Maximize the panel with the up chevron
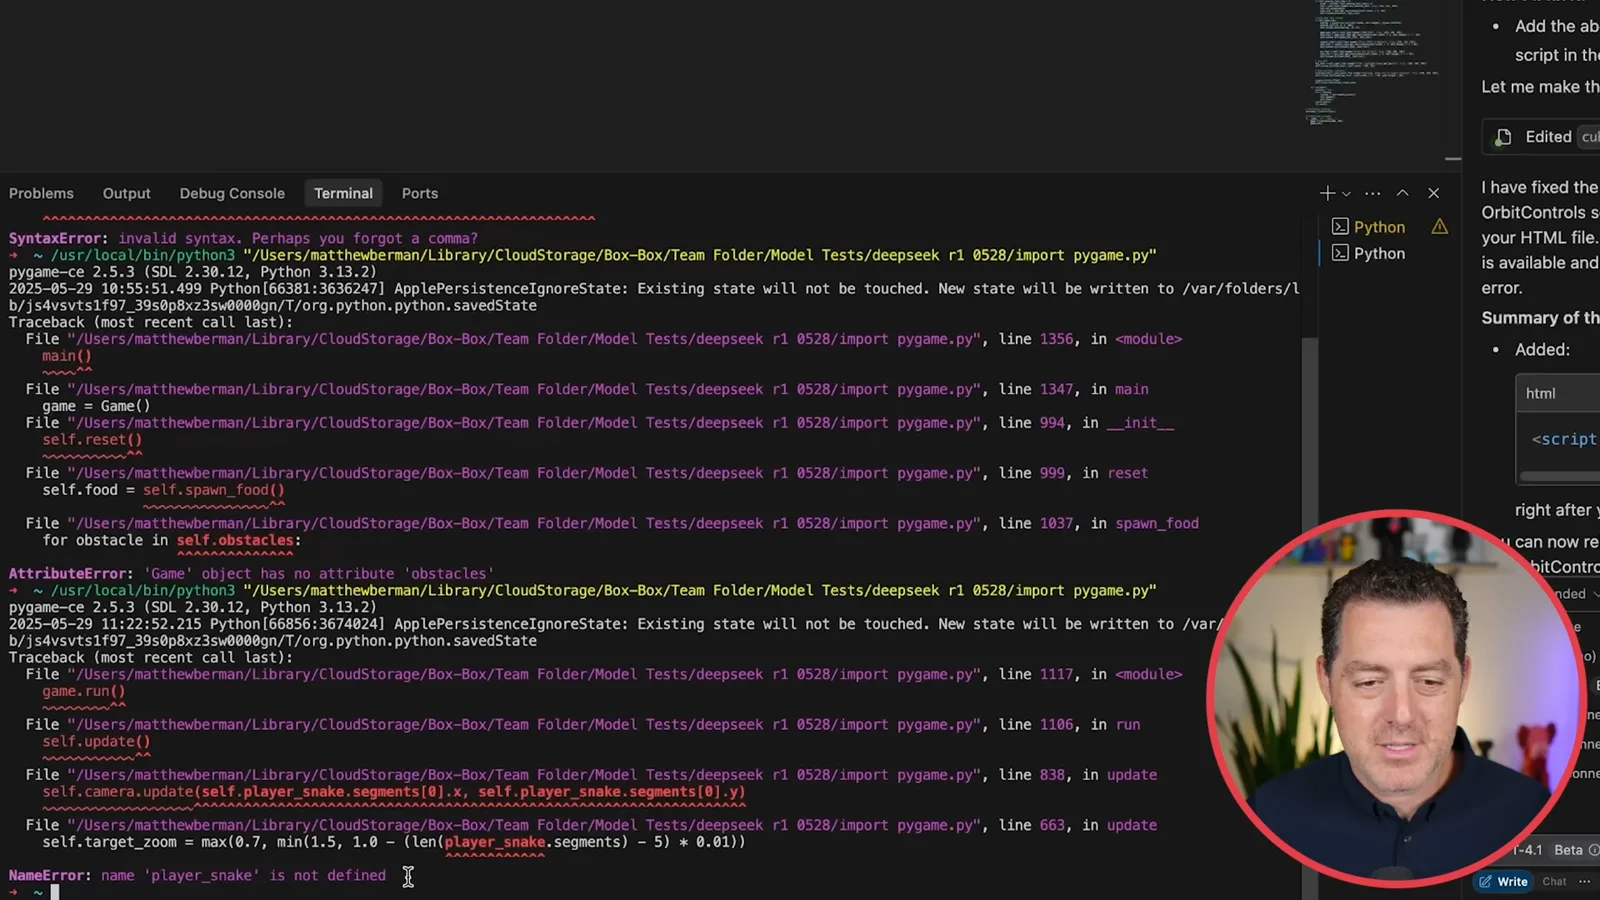This screenshot has height=900, width=1600. pyautogui.click(x=1403, y=193)
